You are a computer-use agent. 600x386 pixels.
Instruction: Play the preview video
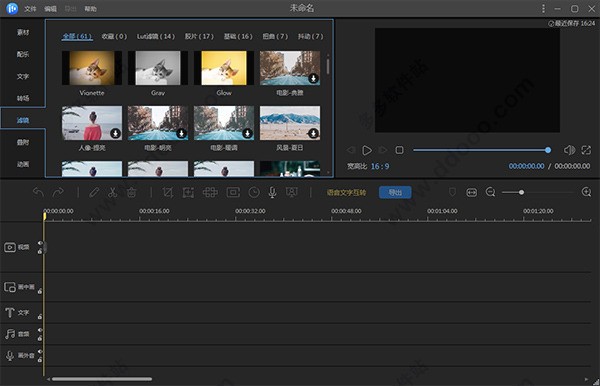(367, 150)
